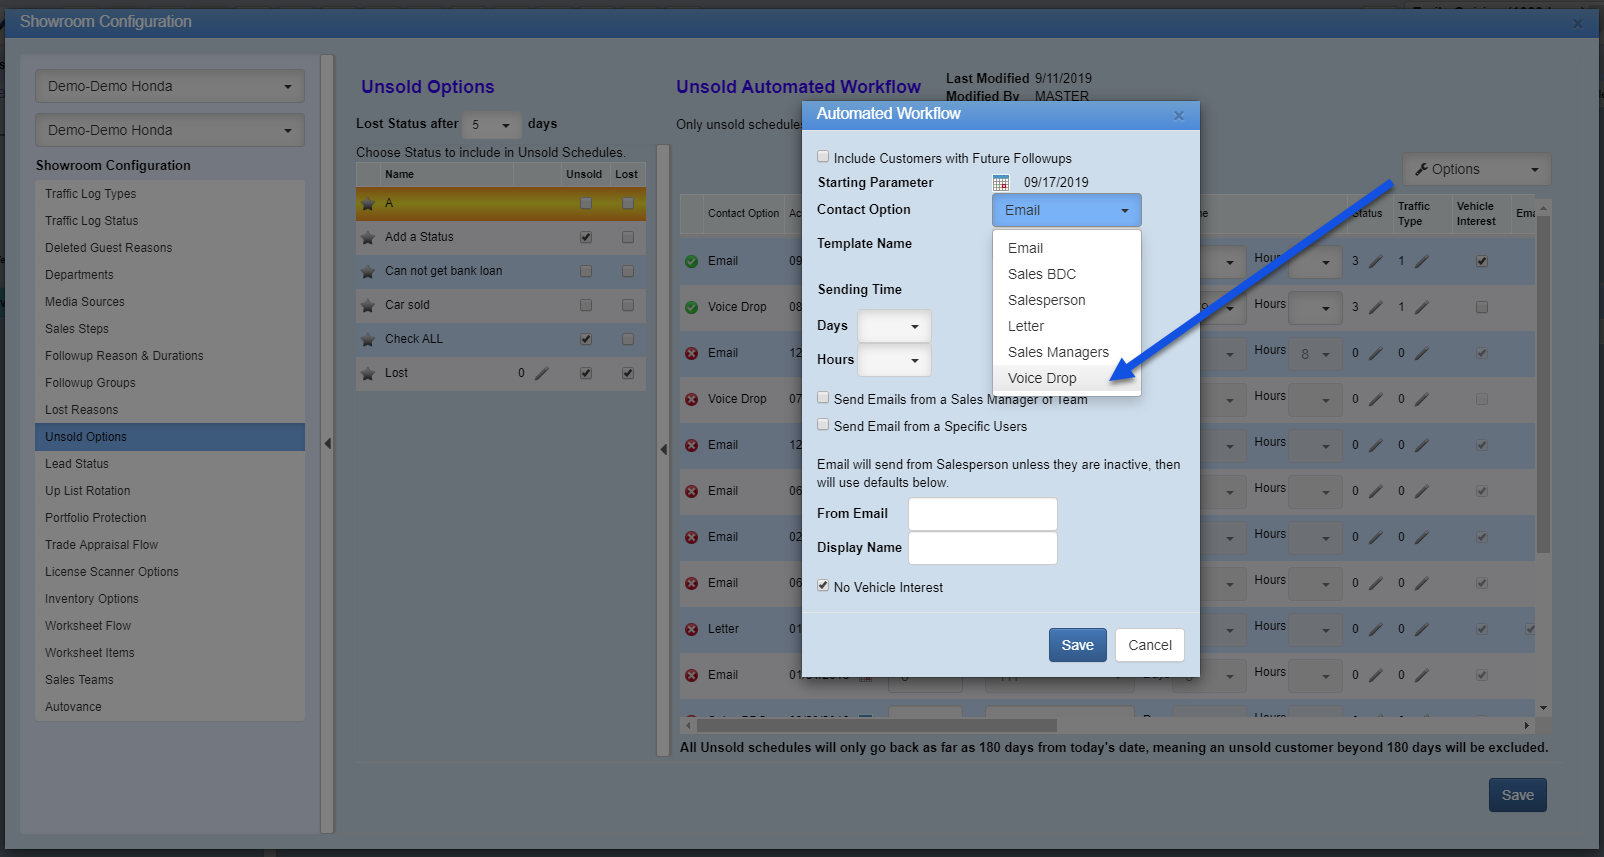Click the pencil edit icon in Lost row

542,373
